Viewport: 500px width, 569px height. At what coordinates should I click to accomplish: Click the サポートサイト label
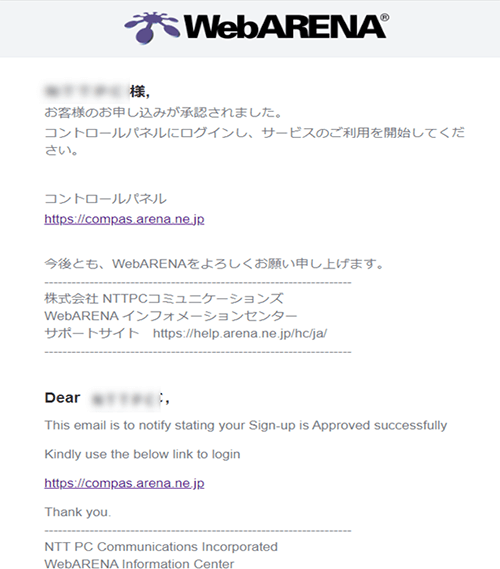coord(92,333)
